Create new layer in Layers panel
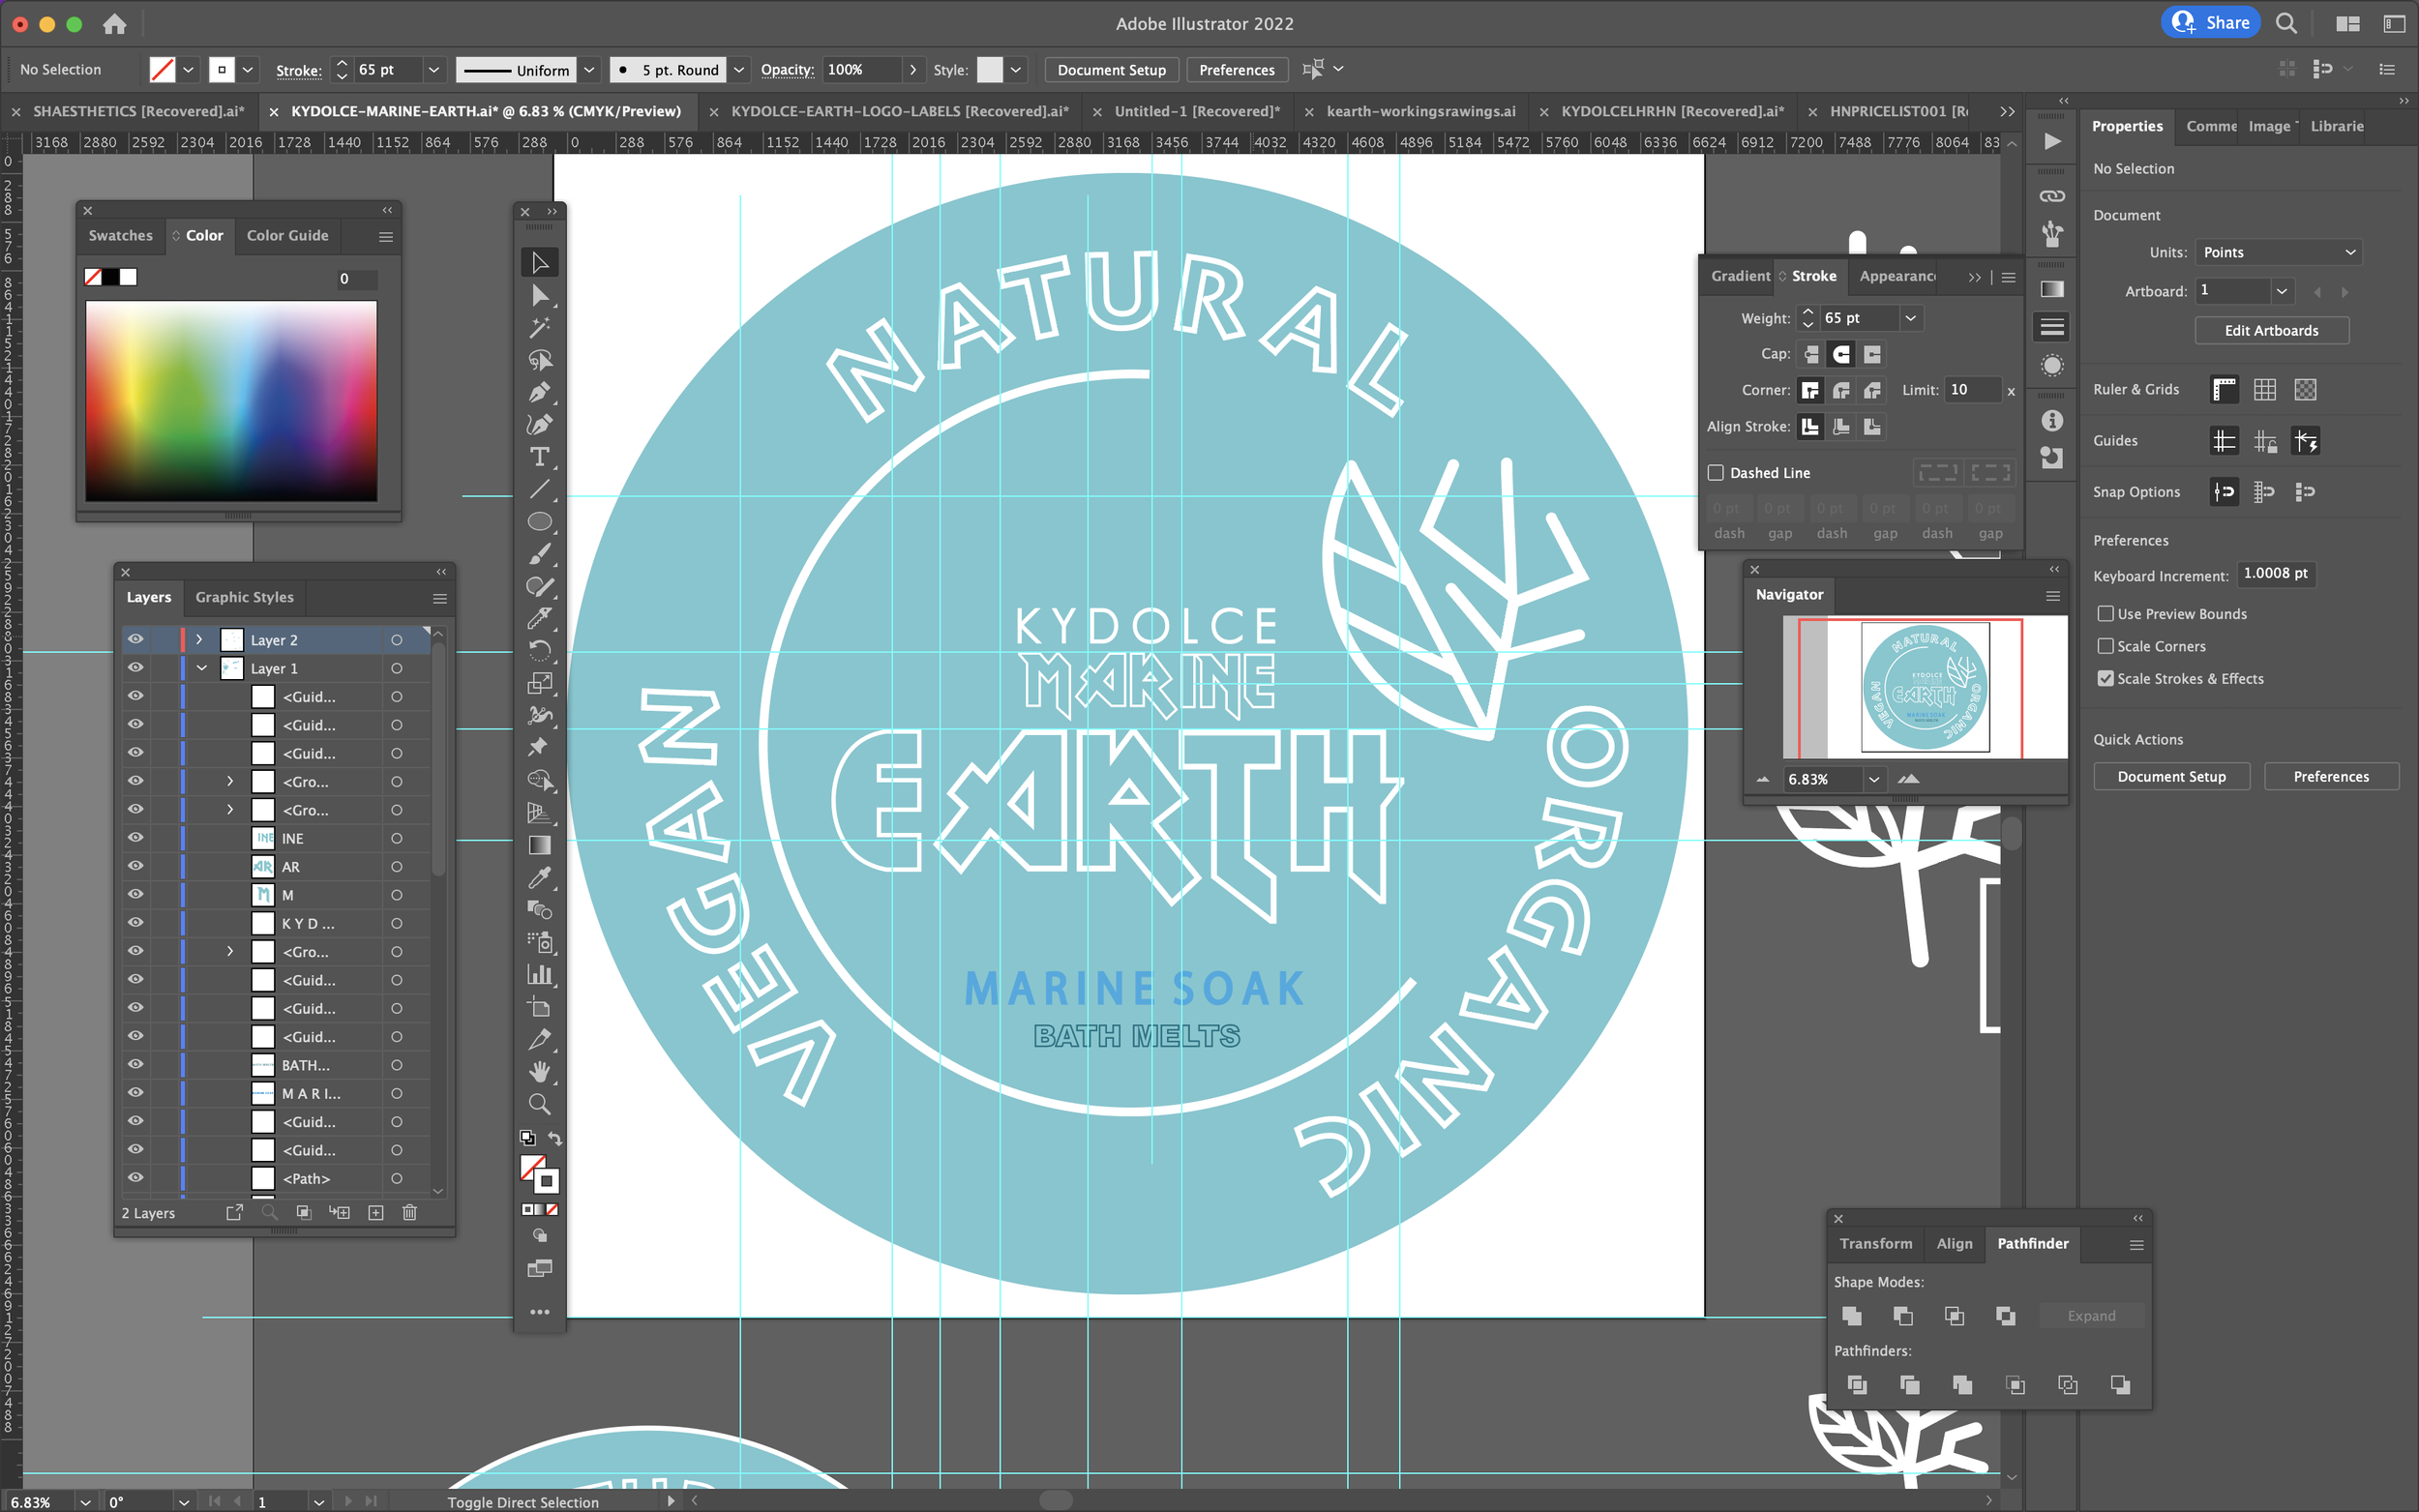The image size is (2419, 1512). click(376, 1212)
